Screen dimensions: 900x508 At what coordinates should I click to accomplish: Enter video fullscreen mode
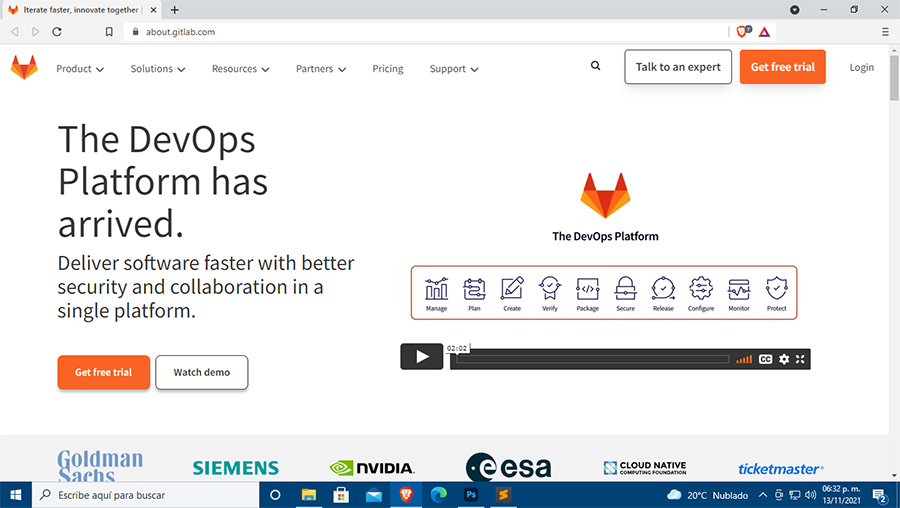[800, 359]
